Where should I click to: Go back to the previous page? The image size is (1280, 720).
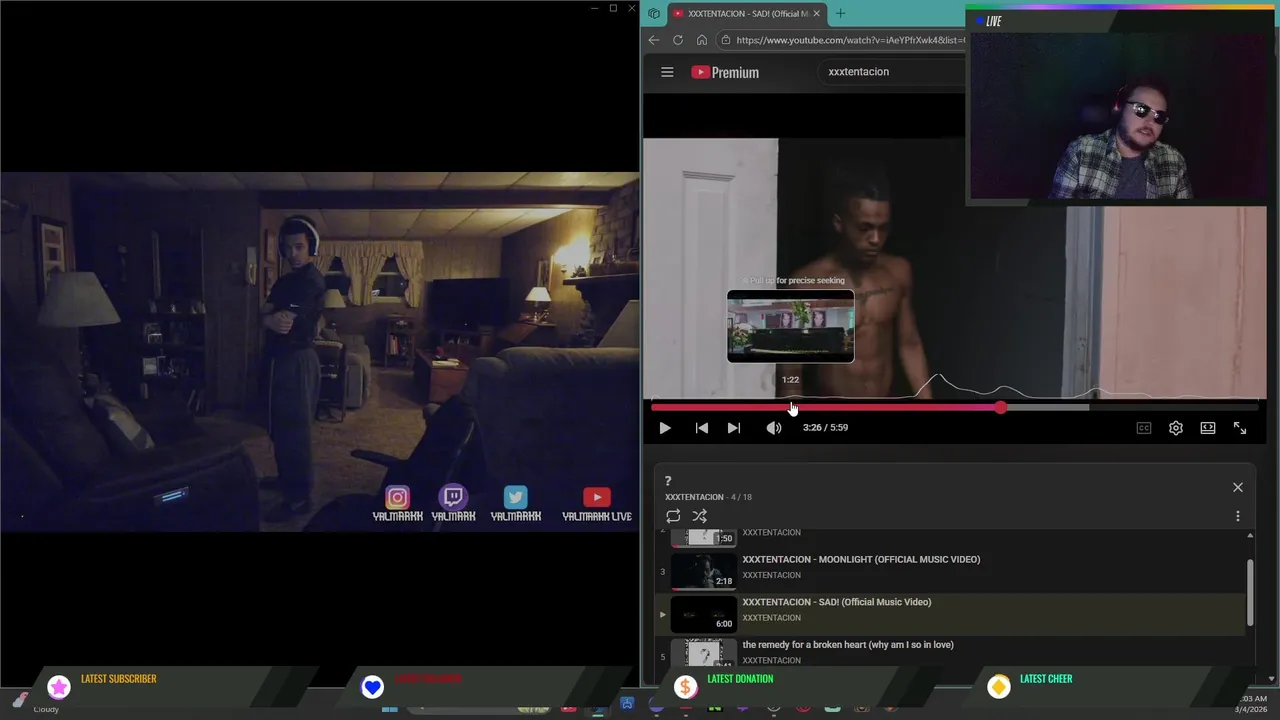pyautogui.click(x=654, y=40)
